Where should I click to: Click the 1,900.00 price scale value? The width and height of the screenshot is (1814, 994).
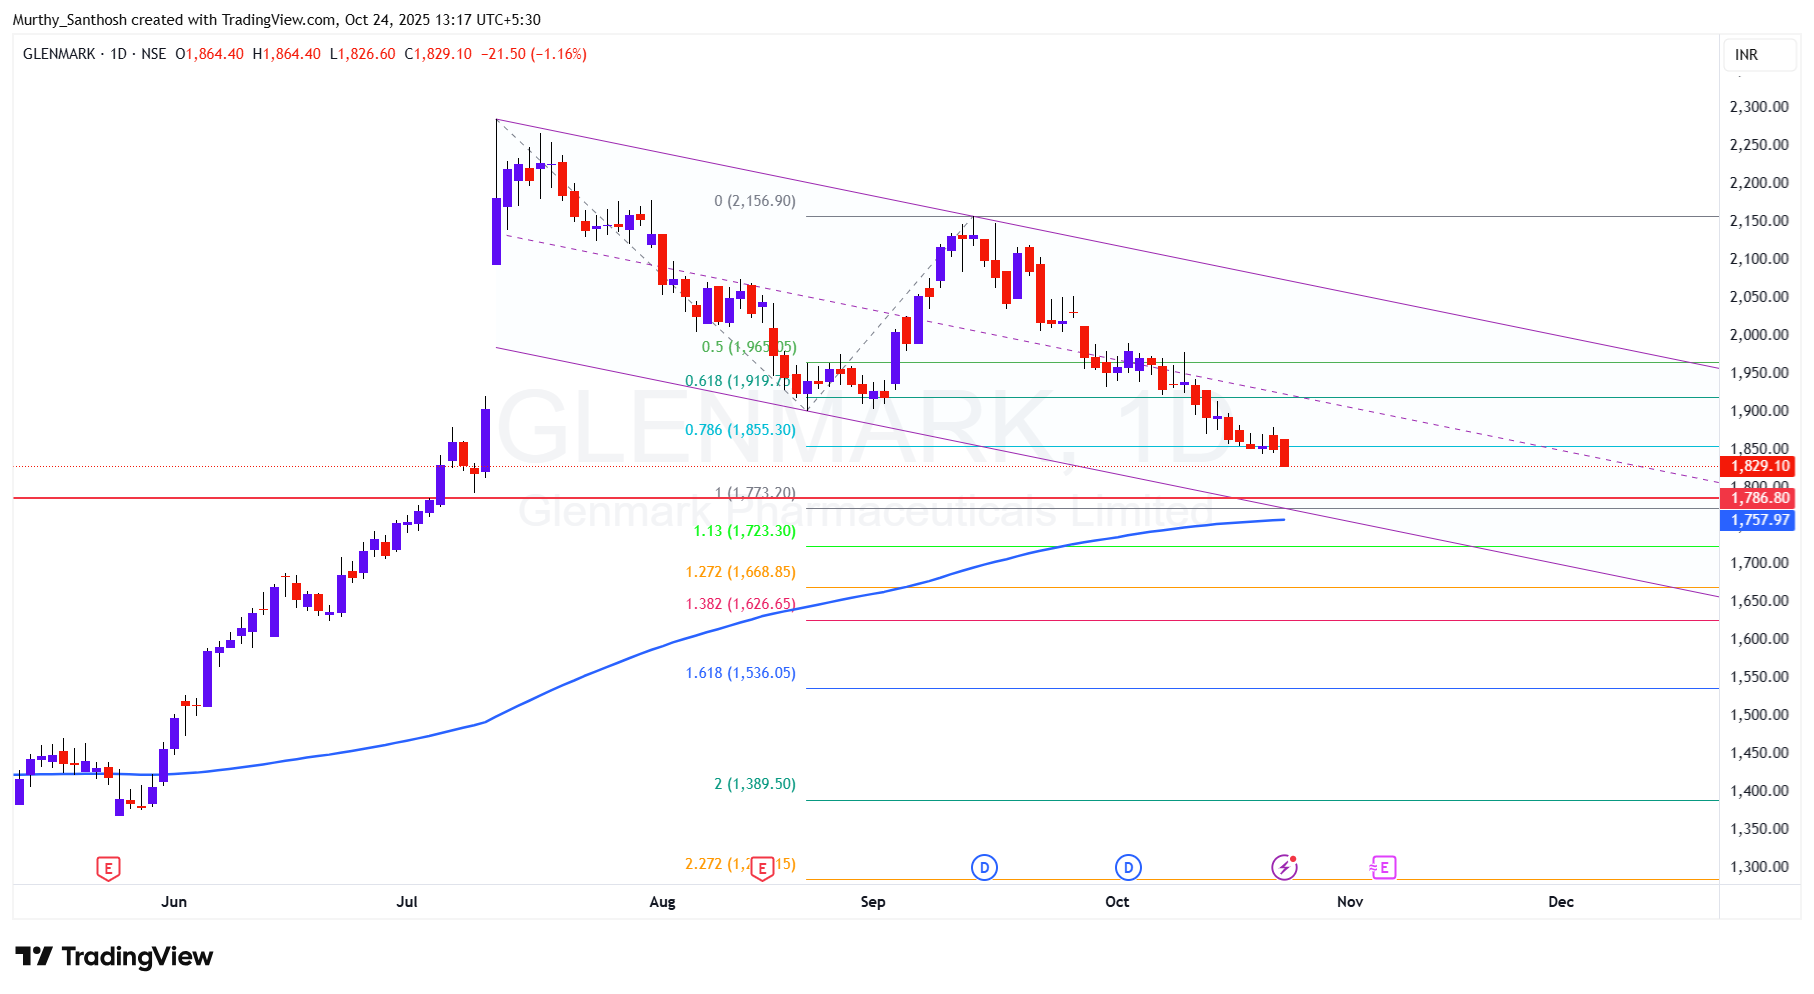pos(1759,411)
